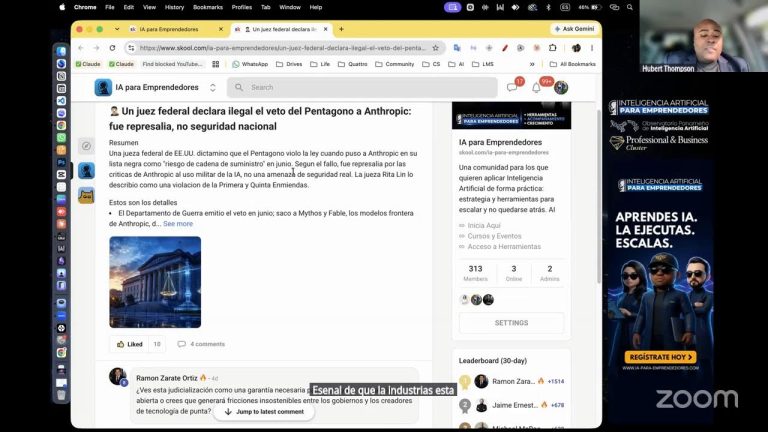
Task: Click the thumbs-up Liked icon
Action: click(x=120, y=344)
